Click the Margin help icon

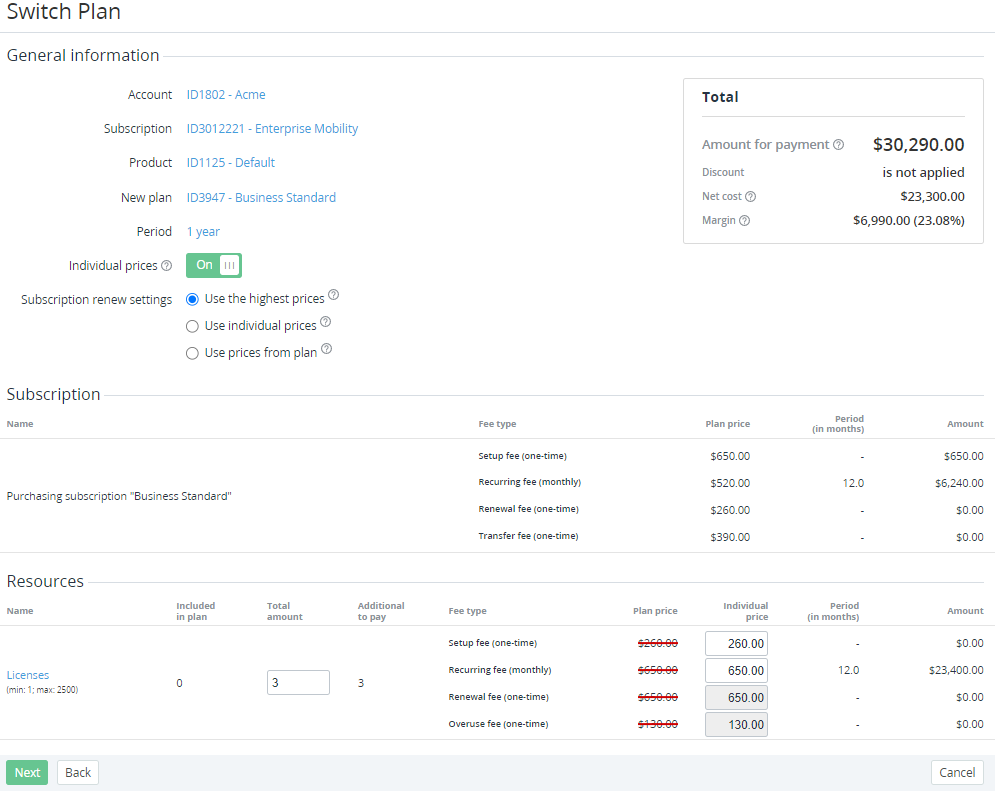coord(745,221)
